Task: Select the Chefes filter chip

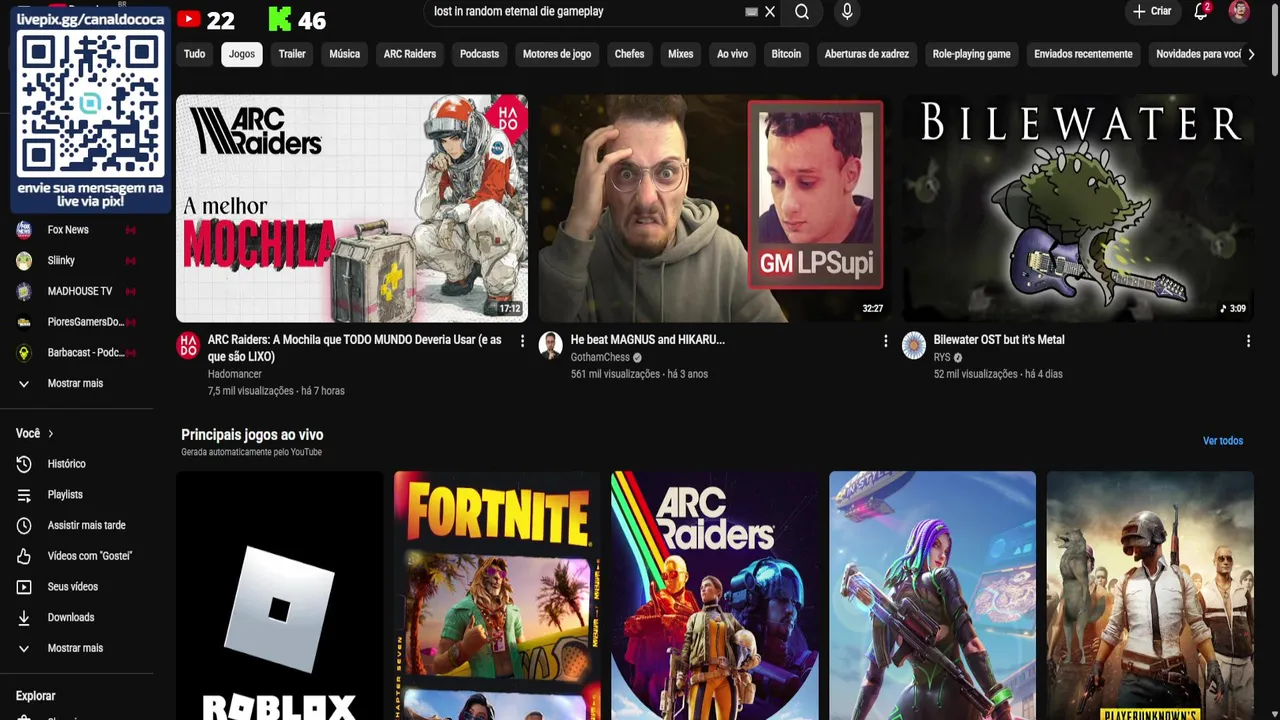Action: 629,54
